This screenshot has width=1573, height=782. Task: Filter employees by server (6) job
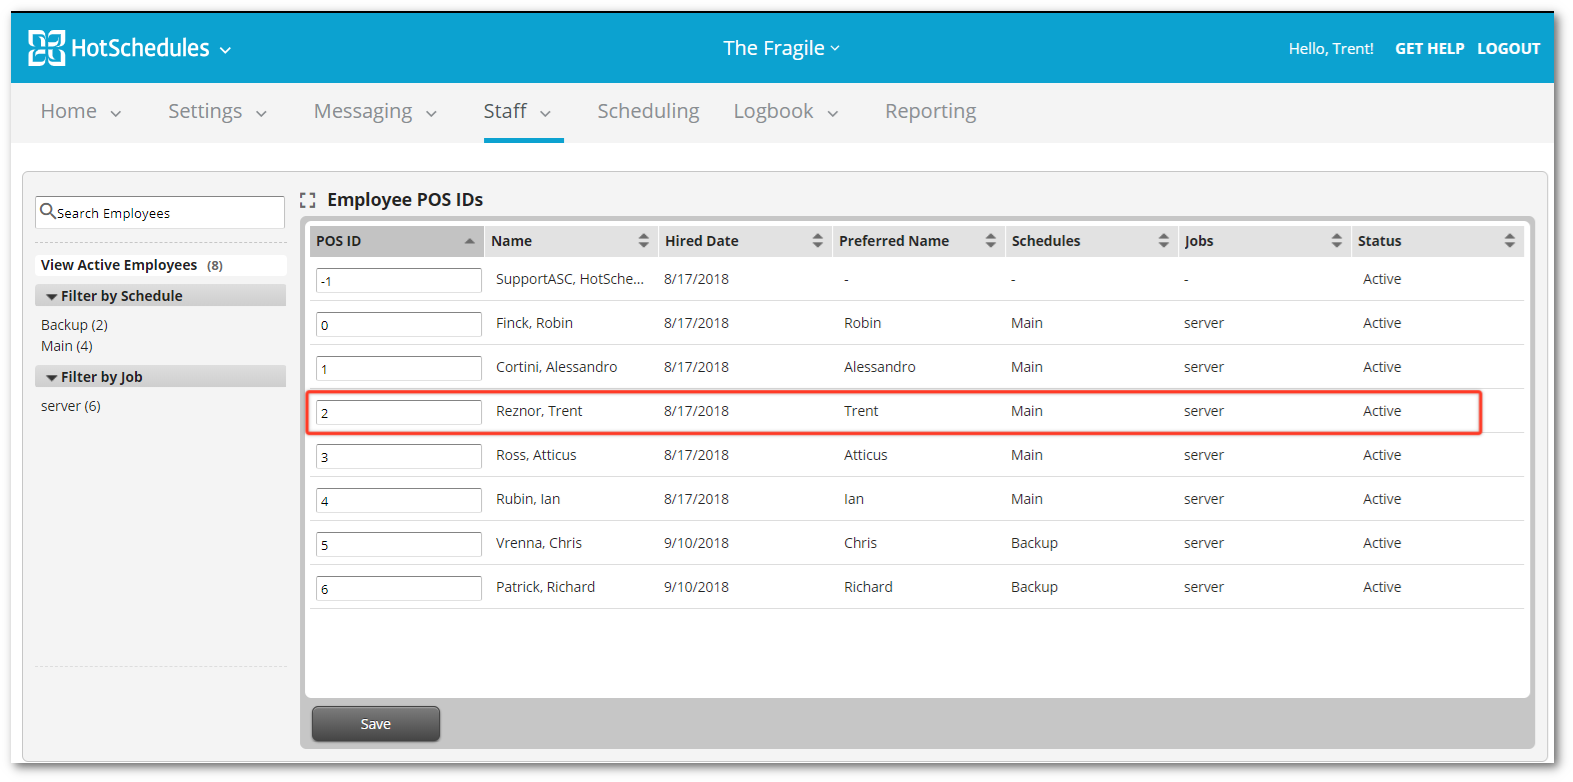(x=71, y=406)
